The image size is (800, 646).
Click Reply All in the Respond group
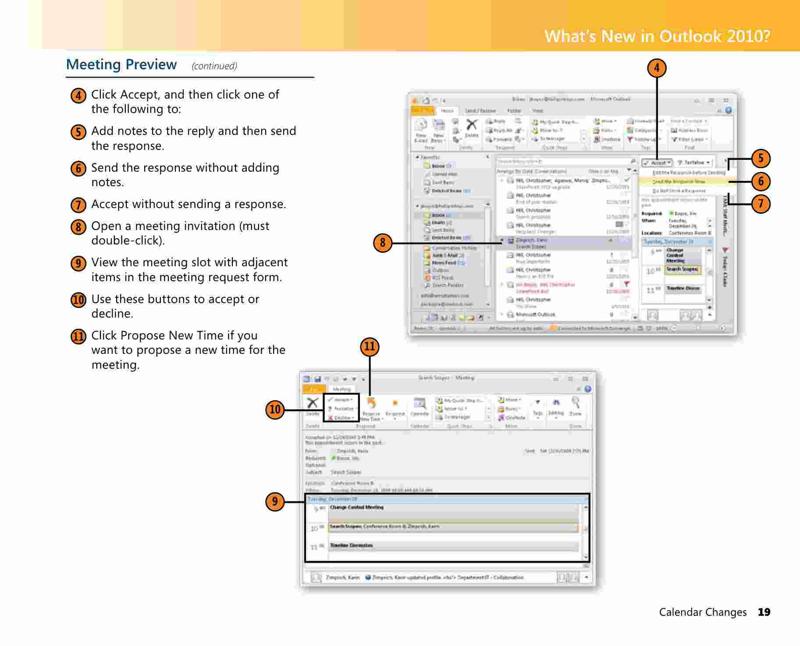click(498, 130)
